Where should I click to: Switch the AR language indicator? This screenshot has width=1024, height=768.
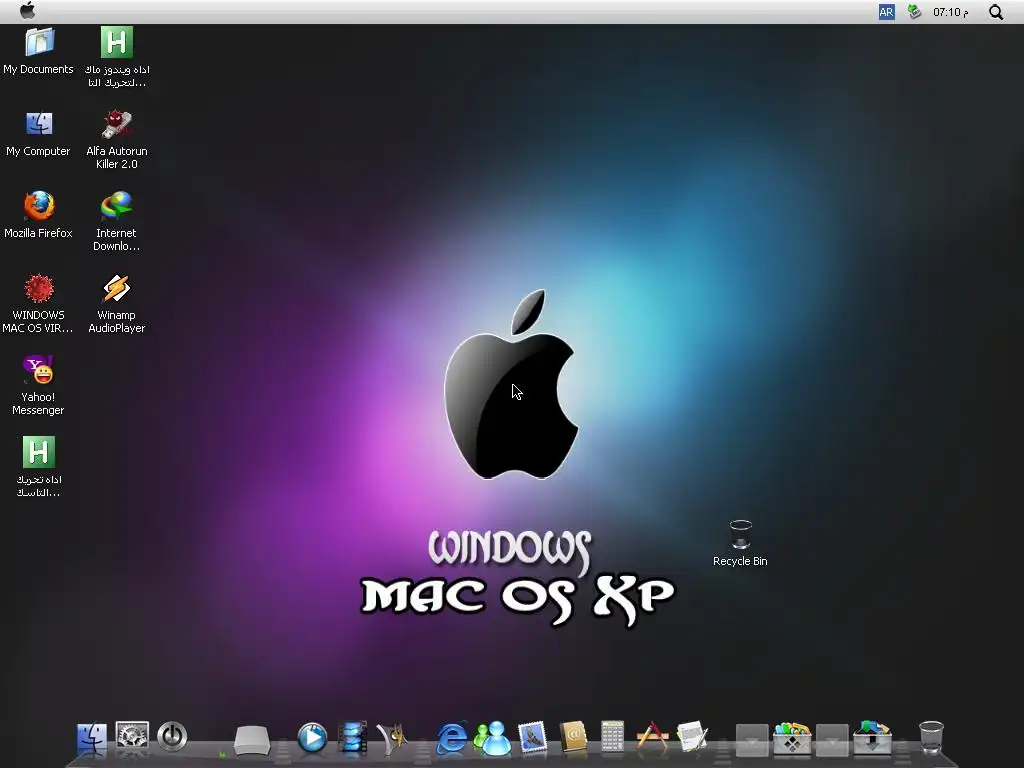(886, 12)
